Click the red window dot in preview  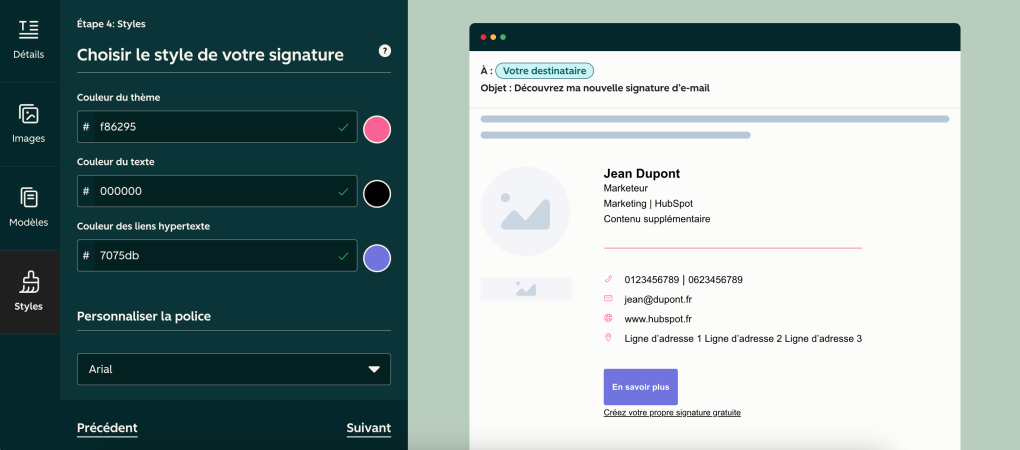pos(483,37)
